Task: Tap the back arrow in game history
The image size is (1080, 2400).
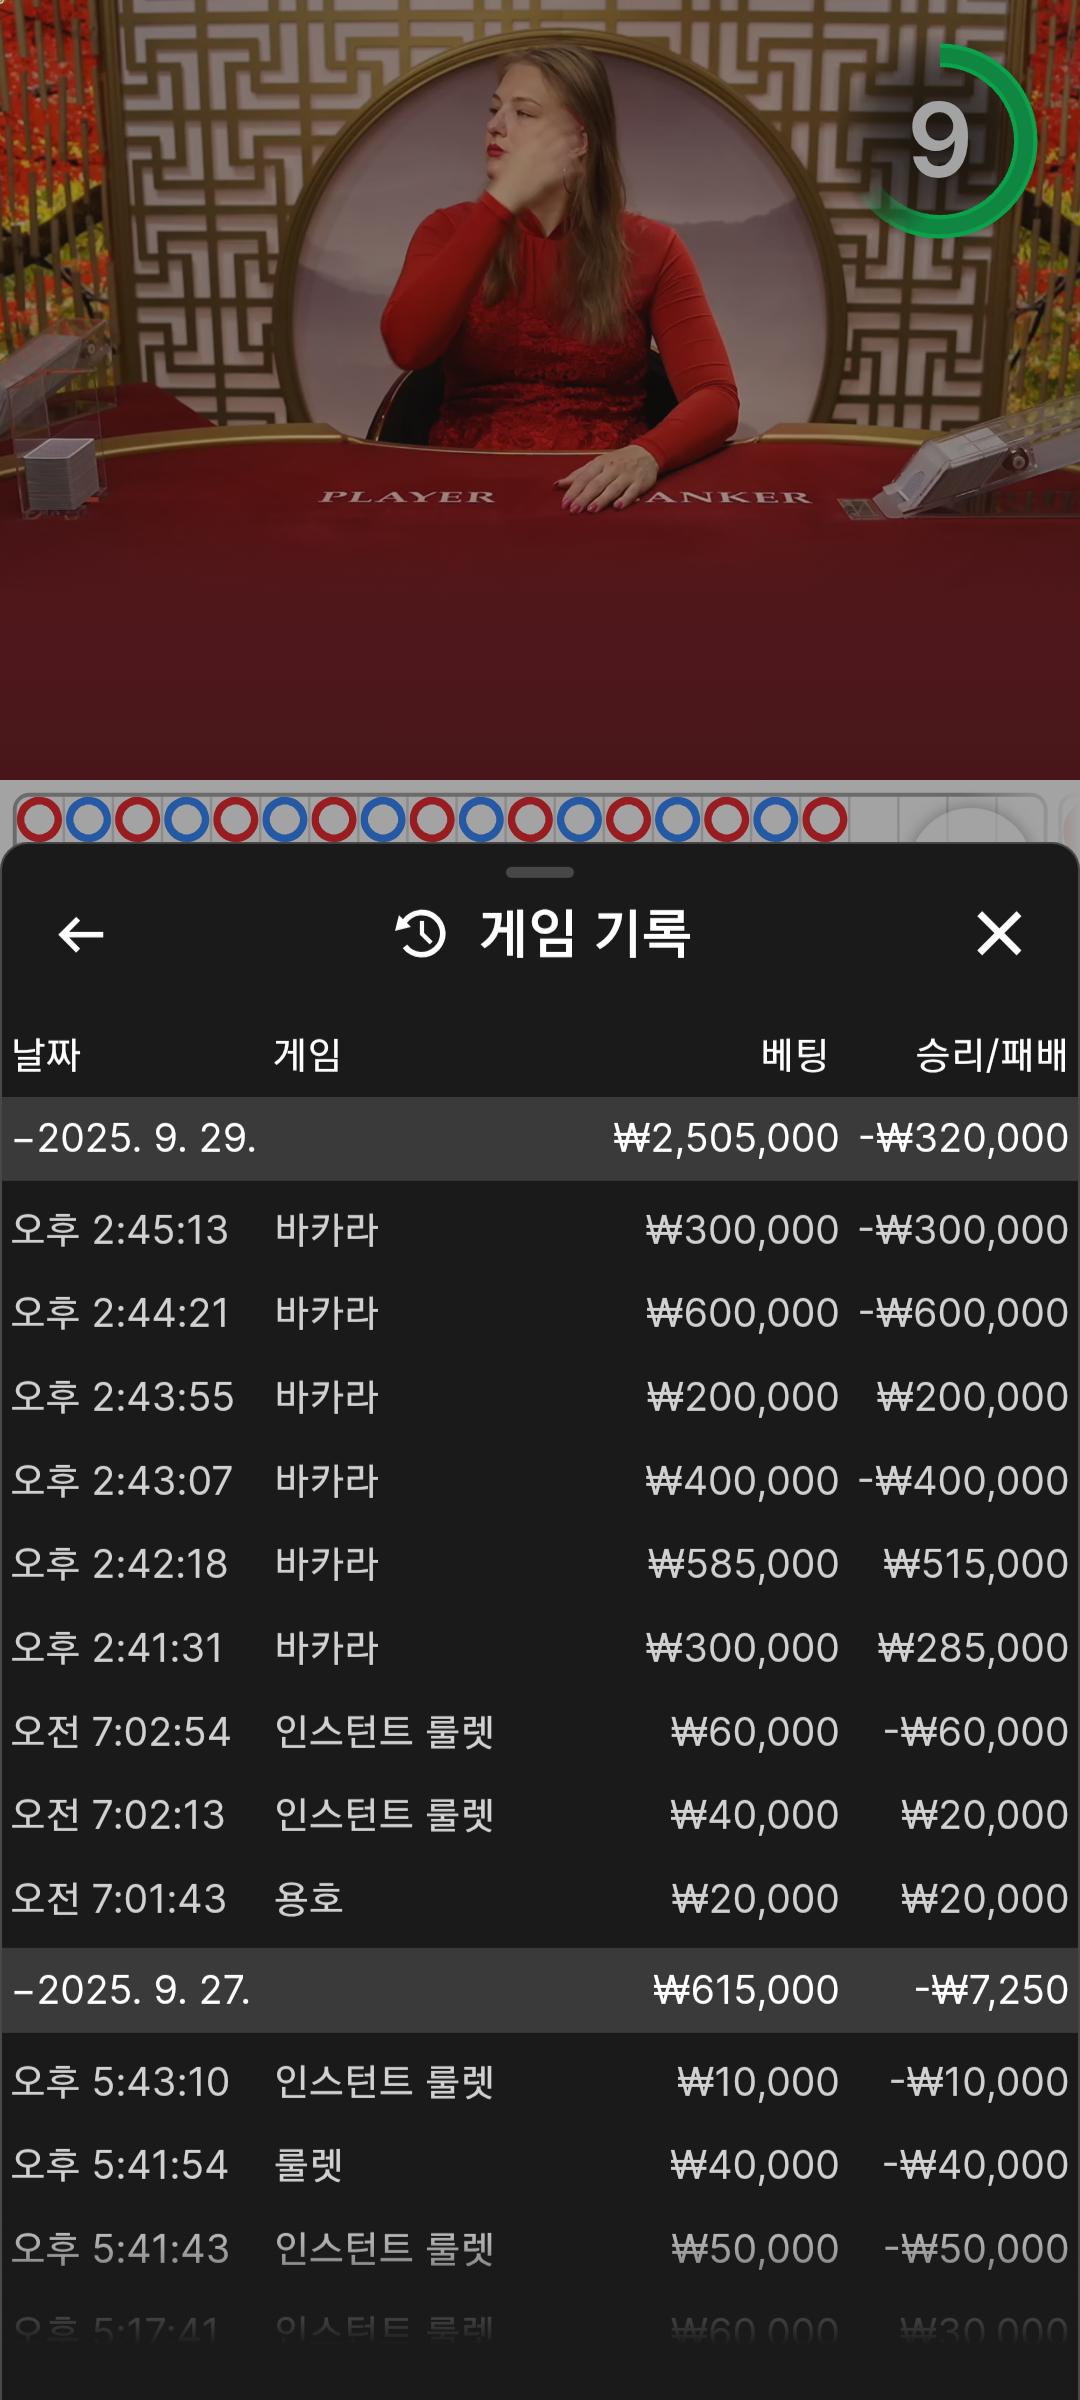Action: (81, 935)
